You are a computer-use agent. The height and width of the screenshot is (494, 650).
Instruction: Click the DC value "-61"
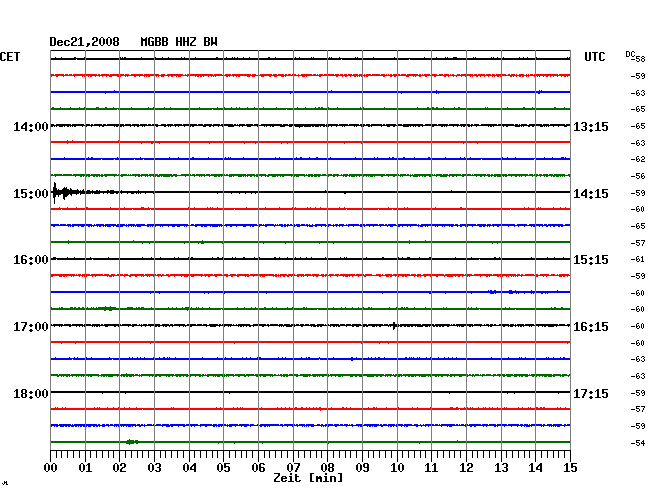pos(638,259)
